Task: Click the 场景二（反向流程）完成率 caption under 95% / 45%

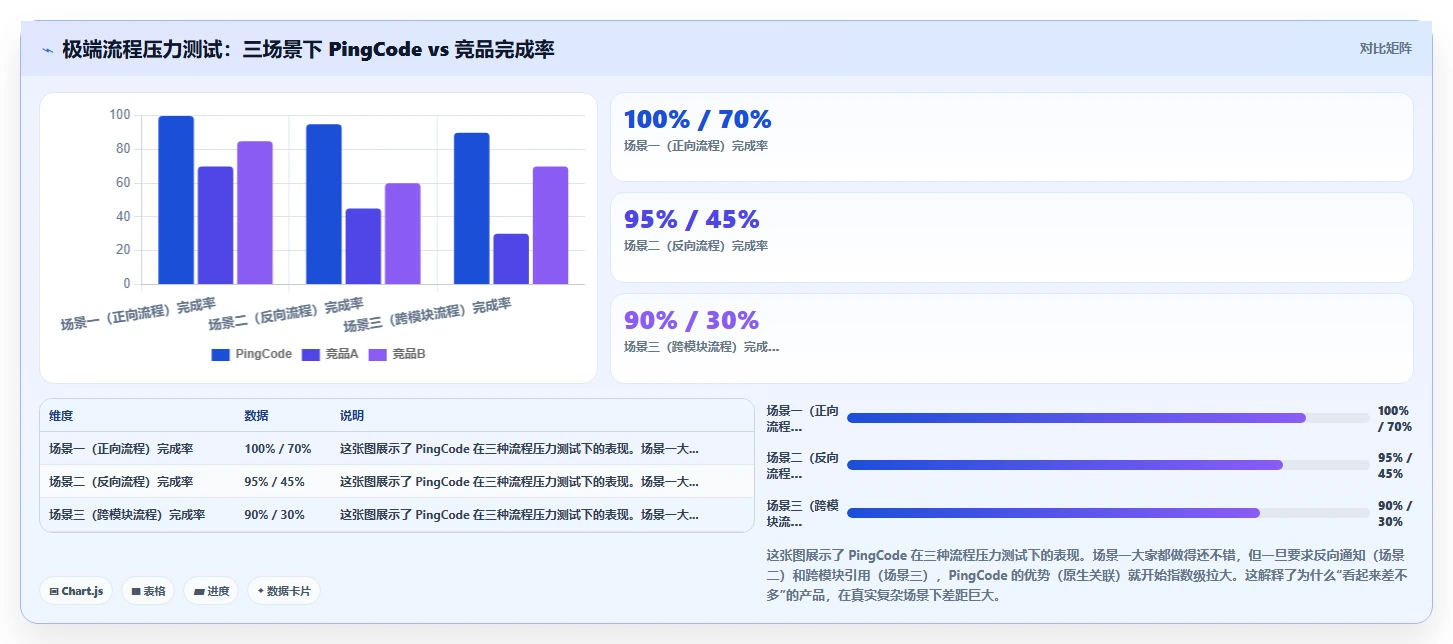Action: [696, 246]
